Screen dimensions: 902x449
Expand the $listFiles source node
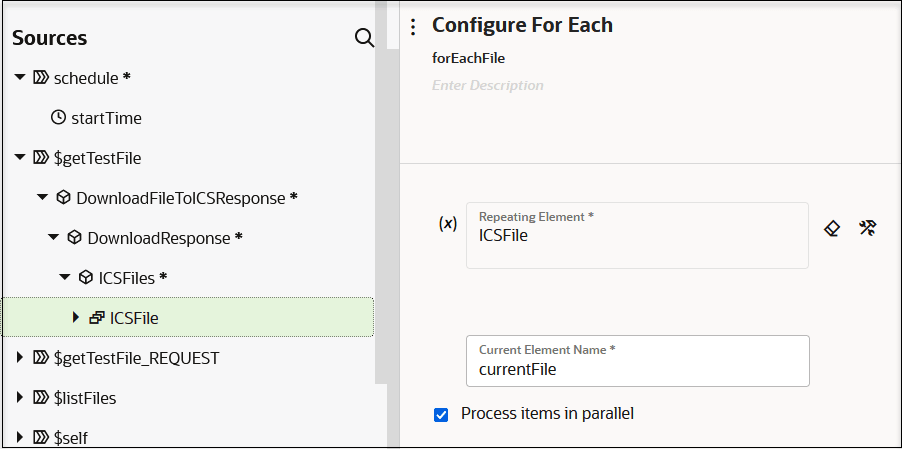coord(20,398)
